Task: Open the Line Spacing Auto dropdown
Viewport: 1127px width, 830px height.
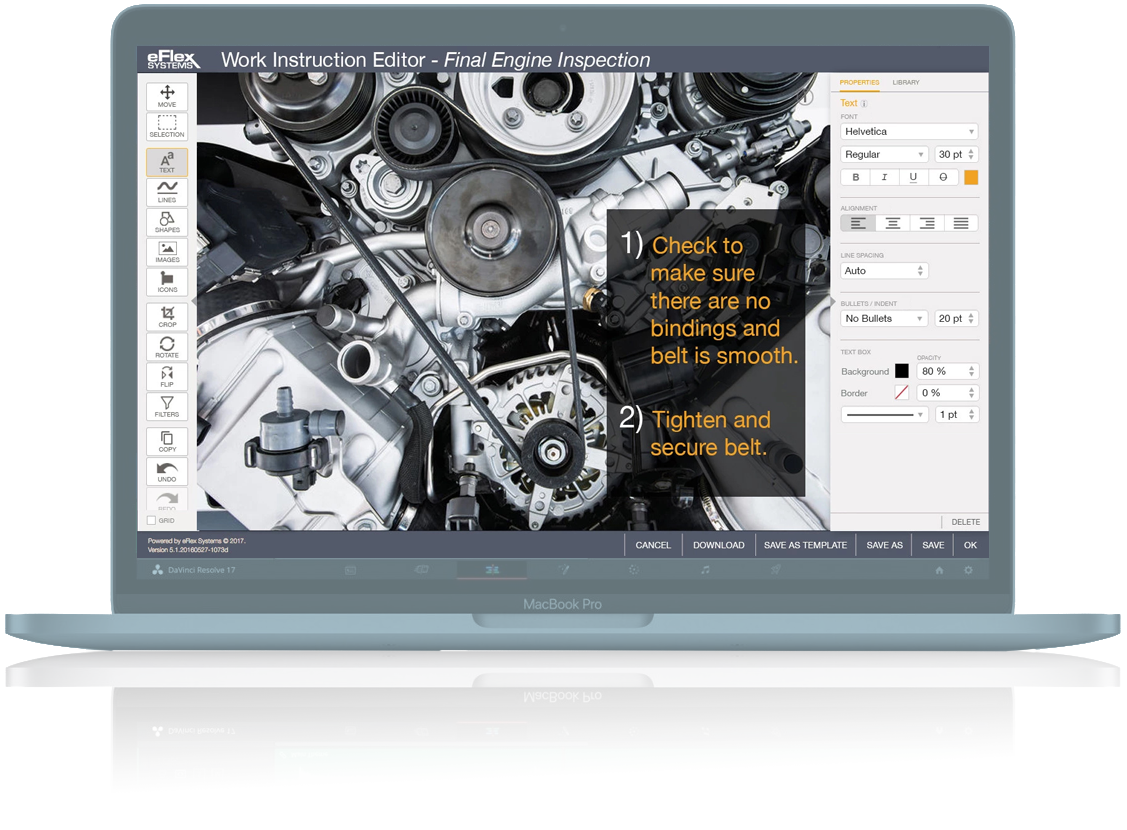Action: tap(884, 271)
